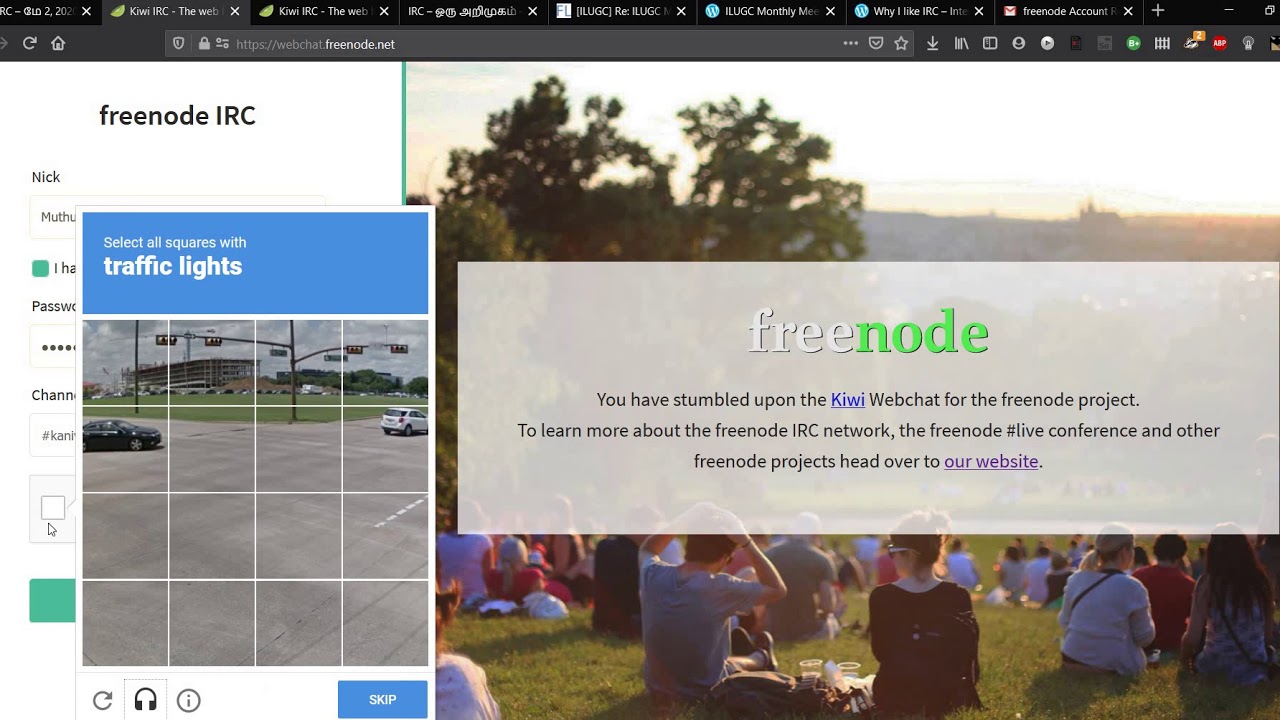
Task: Reload the page with the browser refresh button
Action: tap(29, 44)
